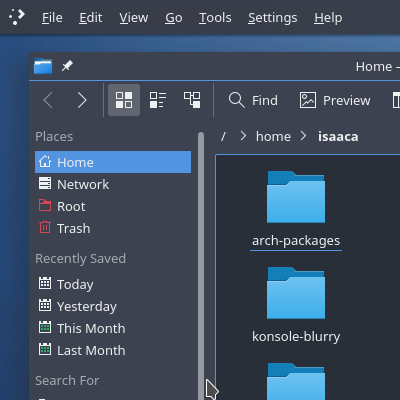The width and height of the screenshot is (400, 400).
Task: Open the Tools menu
Action: coord(215,17)
